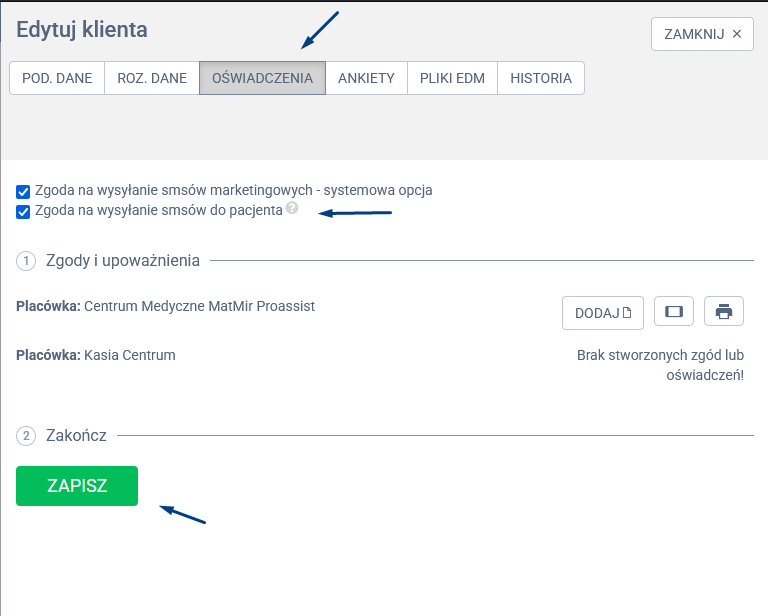Screen dimensions: 768x616
Task: Uncheck marketing SMS consent checkbox
Action: (x=23, y=190)
